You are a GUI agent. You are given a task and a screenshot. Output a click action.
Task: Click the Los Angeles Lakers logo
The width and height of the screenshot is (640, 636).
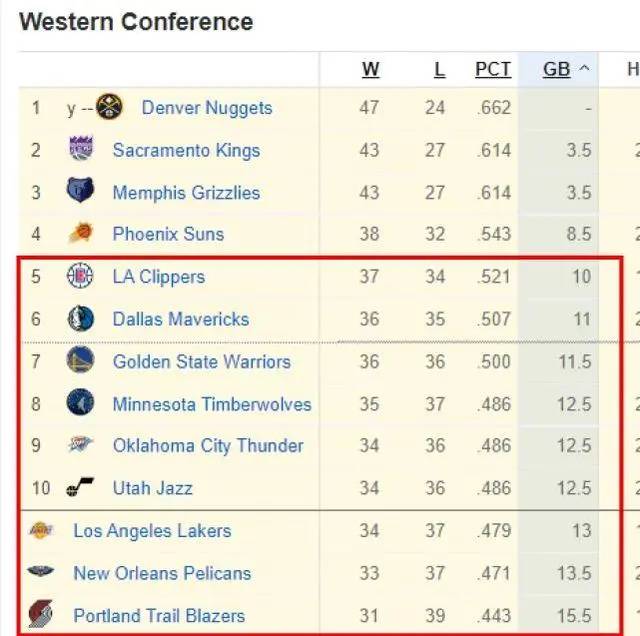pyautogui.click(x=41, y=531)
